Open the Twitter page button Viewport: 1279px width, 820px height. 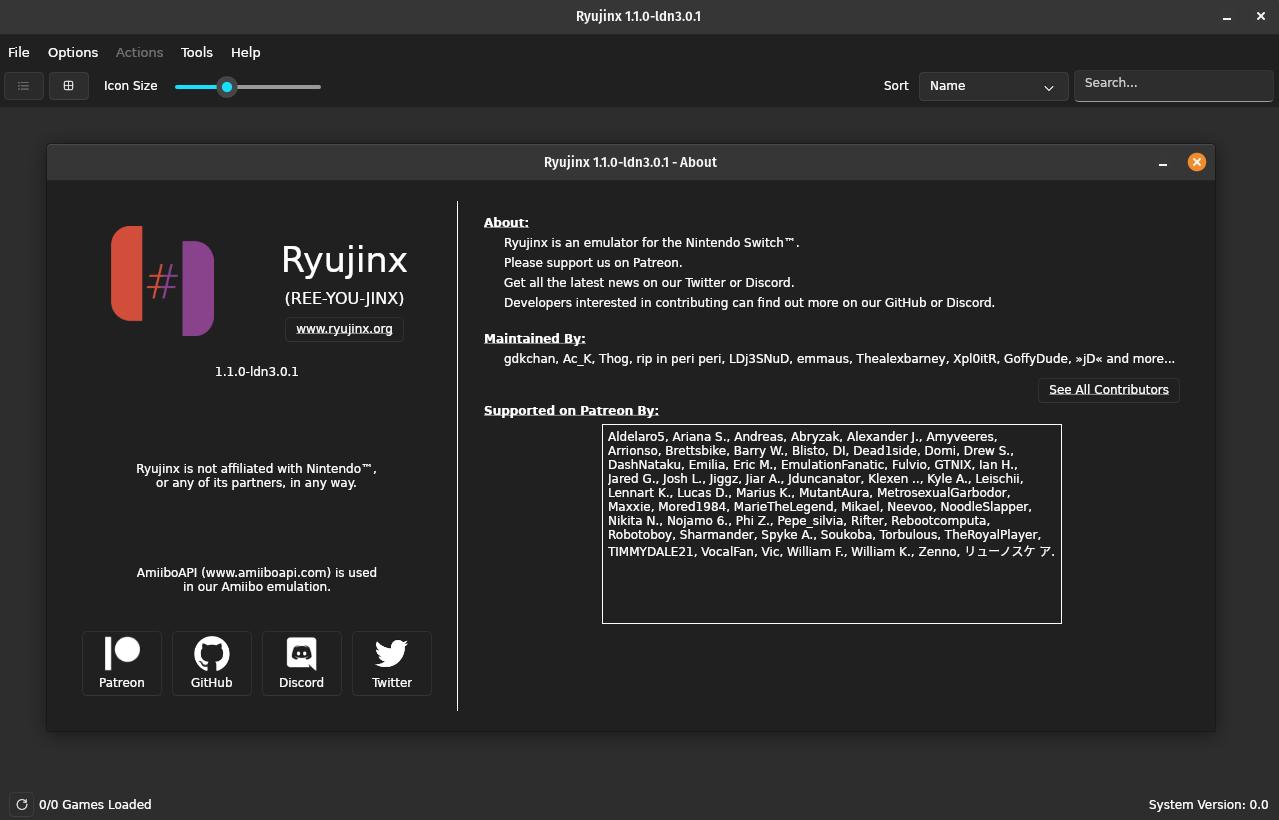click(x=392, y=663)
